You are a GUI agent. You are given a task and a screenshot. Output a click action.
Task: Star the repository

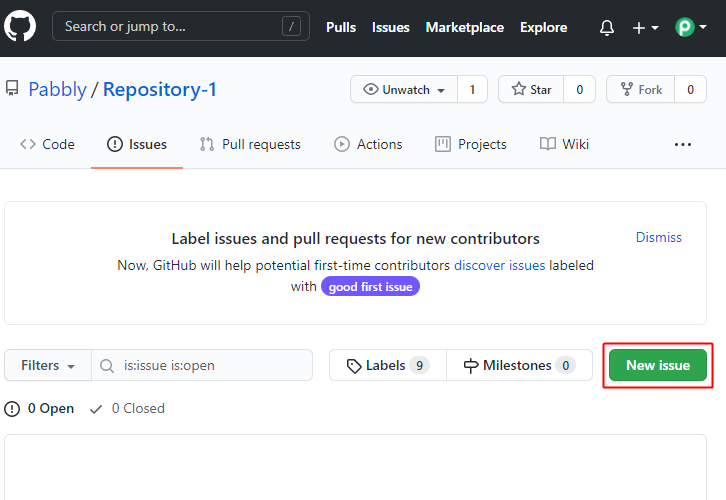click(531, 89)
